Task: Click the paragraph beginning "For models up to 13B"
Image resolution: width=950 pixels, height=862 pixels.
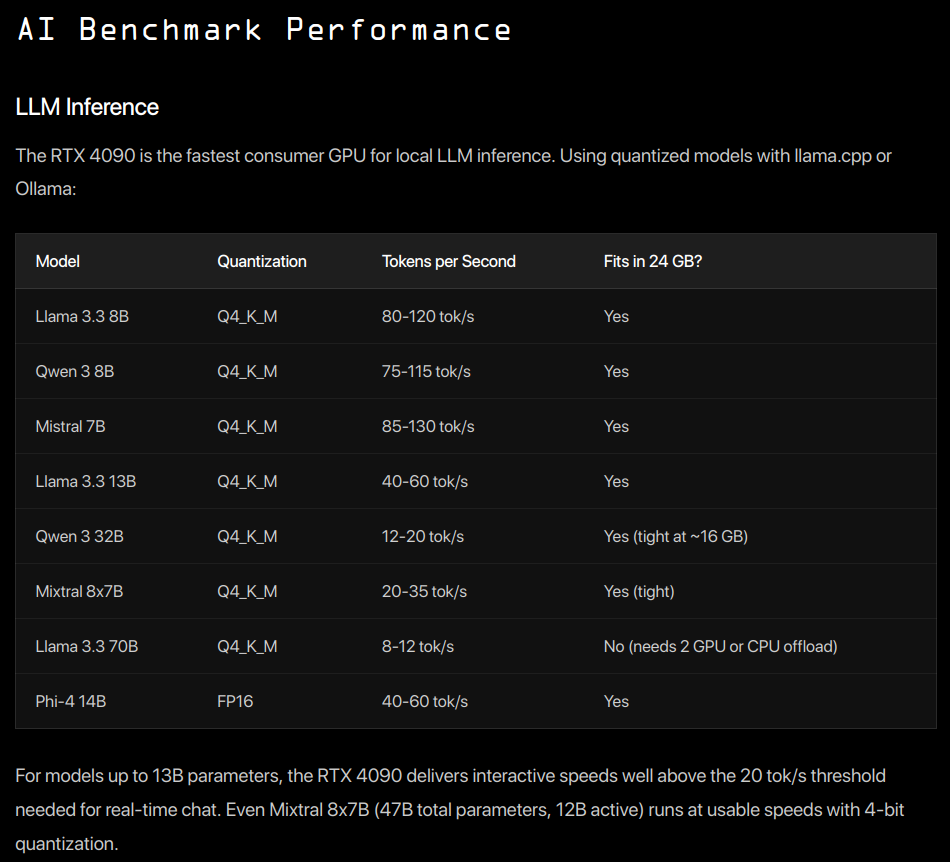Action: pos(450,809)
